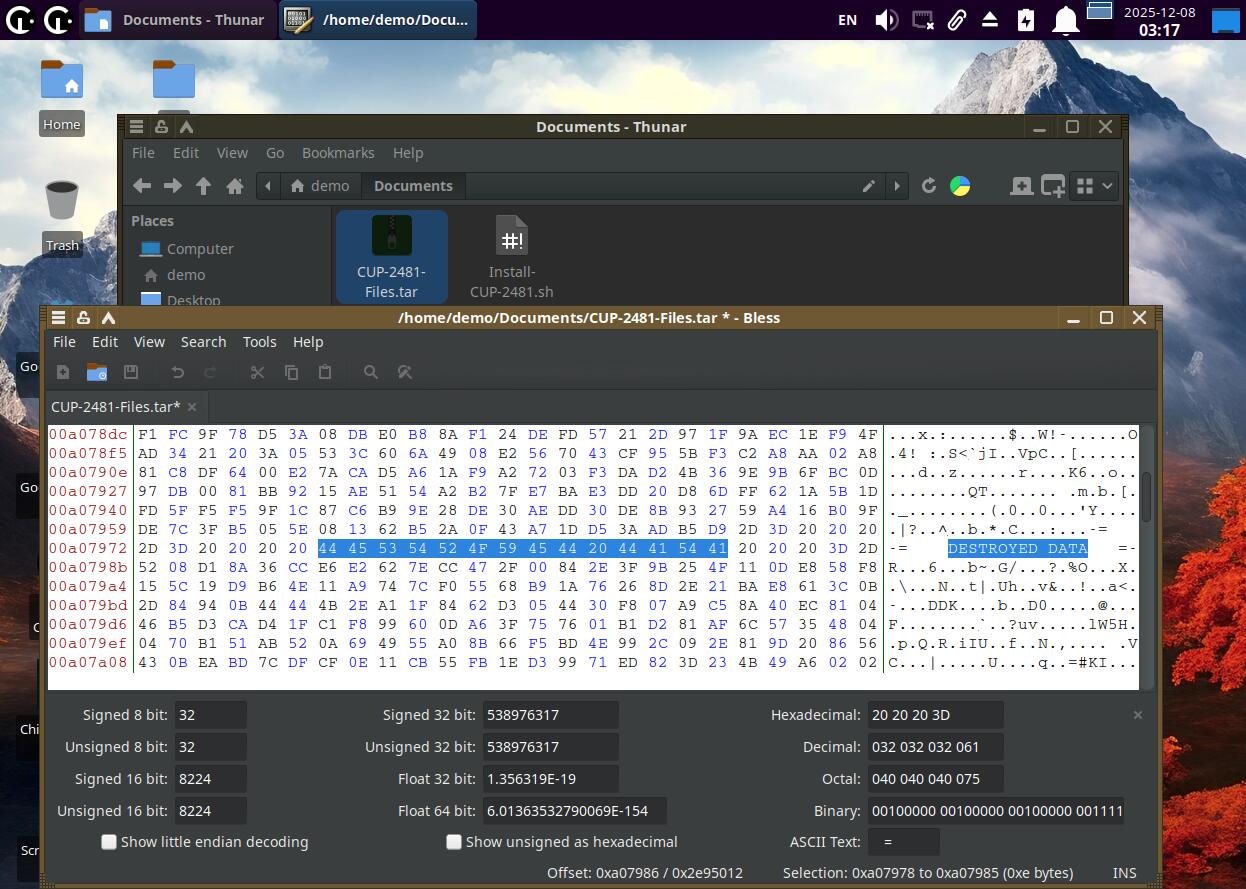
Task: Open the File menu in Thunar
Action: pos(143,153)
